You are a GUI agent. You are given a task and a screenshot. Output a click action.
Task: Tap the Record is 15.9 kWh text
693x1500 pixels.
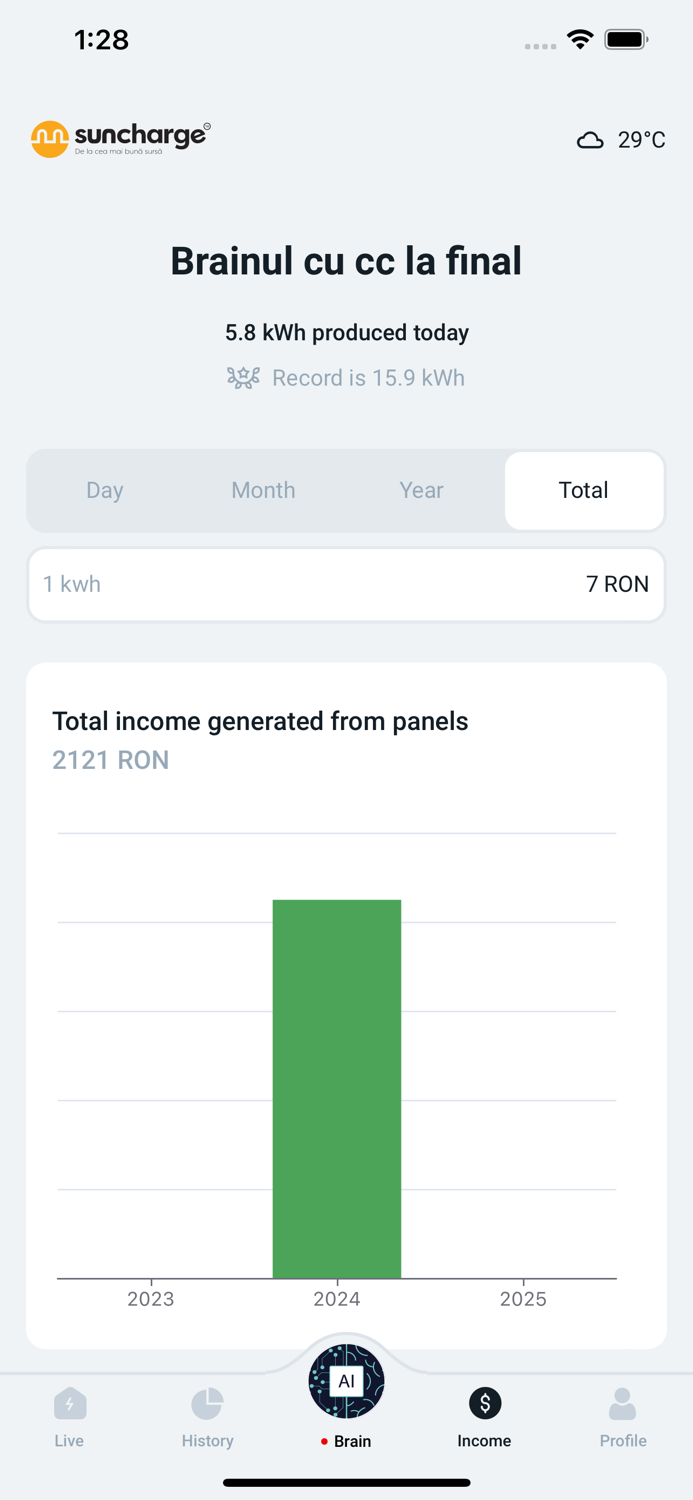tap(368, 378)
